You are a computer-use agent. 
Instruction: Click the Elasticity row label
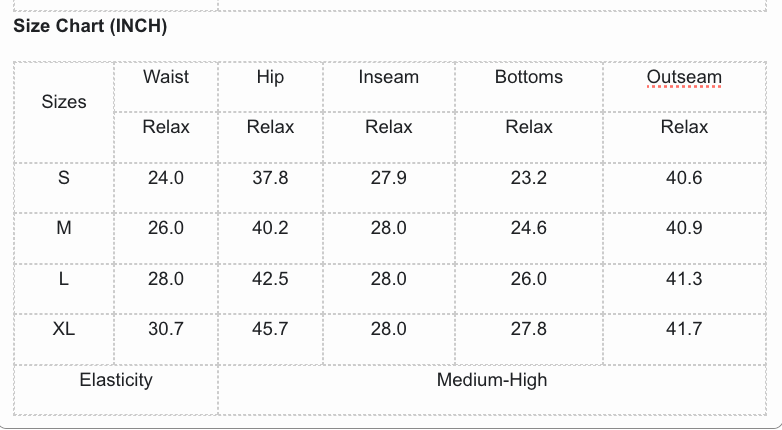tap(116, 380)
